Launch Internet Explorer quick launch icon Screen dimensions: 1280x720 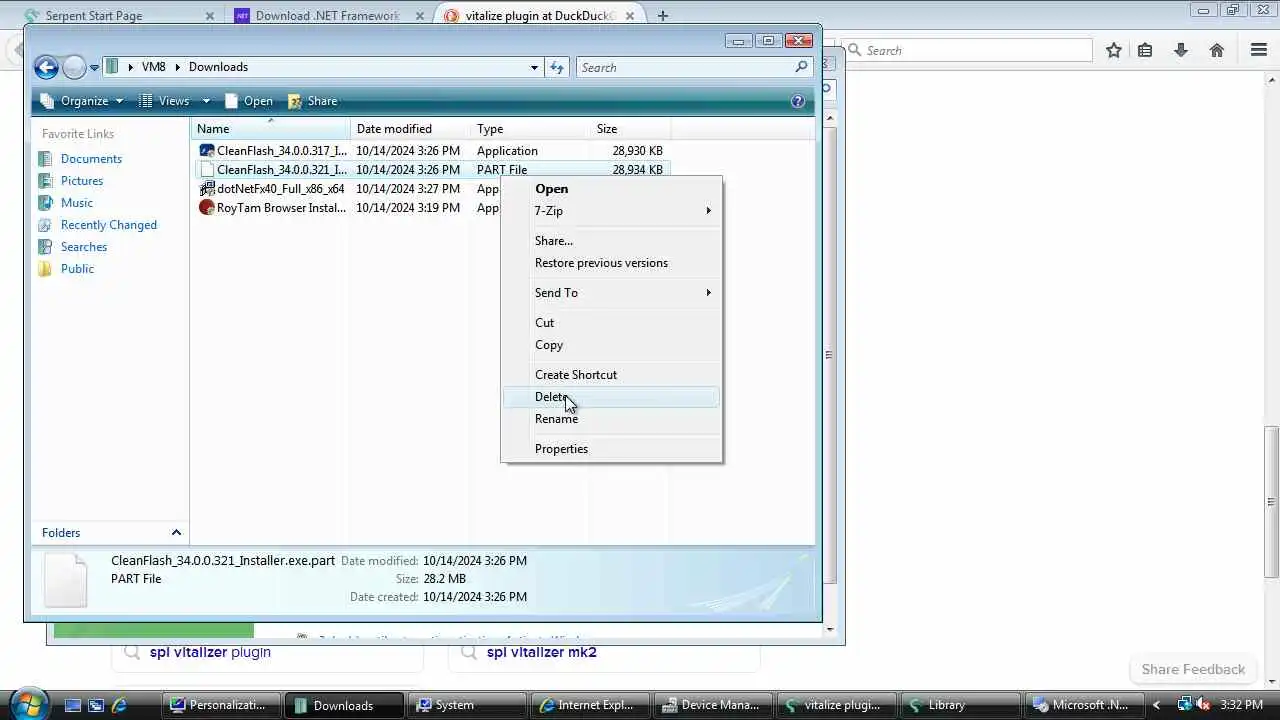pyautogui.click(x=119, y=705)
